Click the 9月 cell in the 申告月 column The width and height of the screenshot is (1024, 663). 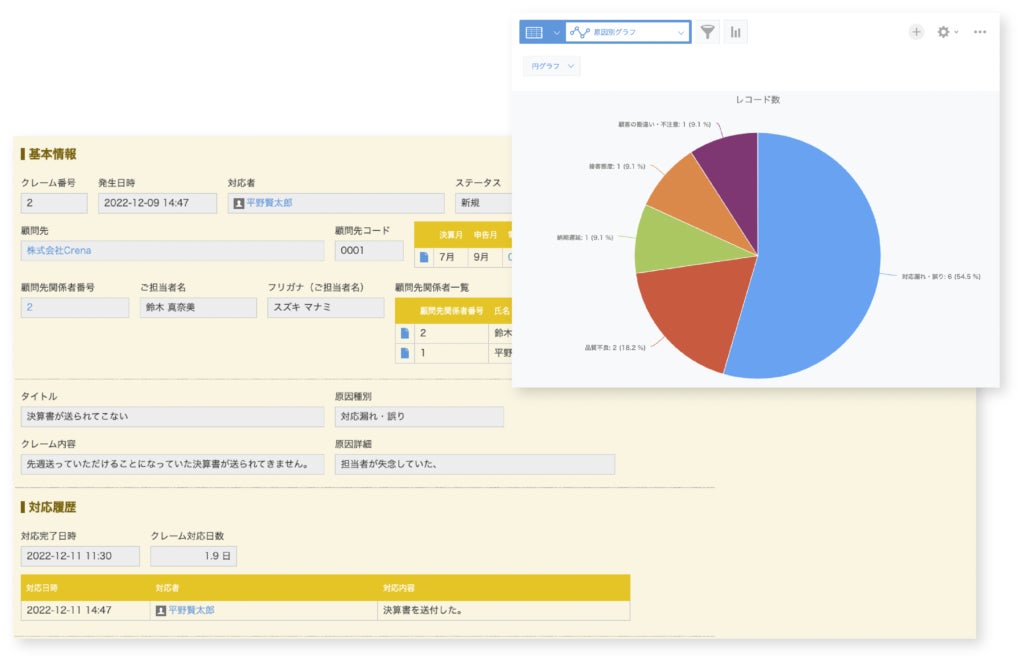pyautogui.click(x=485, y=257)
